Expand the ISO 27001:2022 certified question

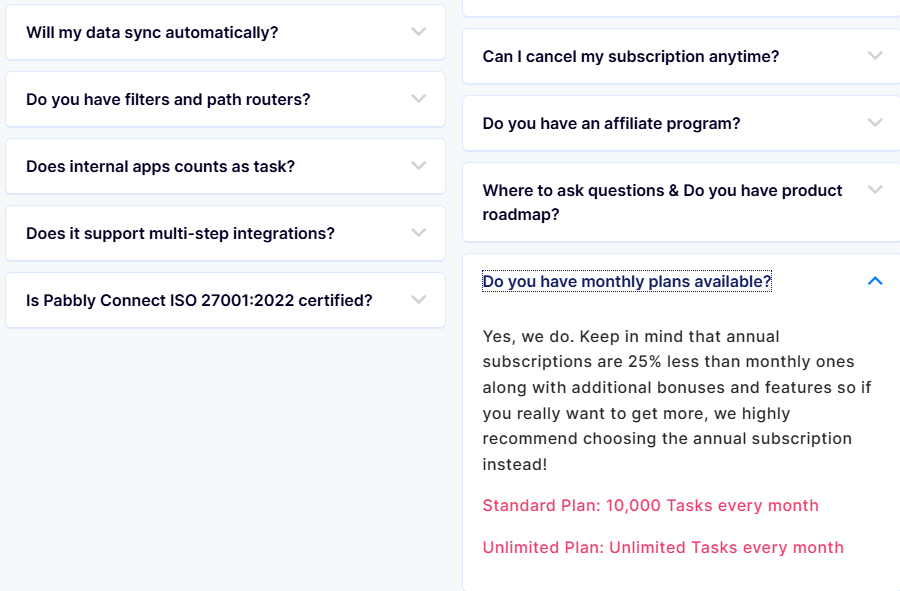(199, 300)
